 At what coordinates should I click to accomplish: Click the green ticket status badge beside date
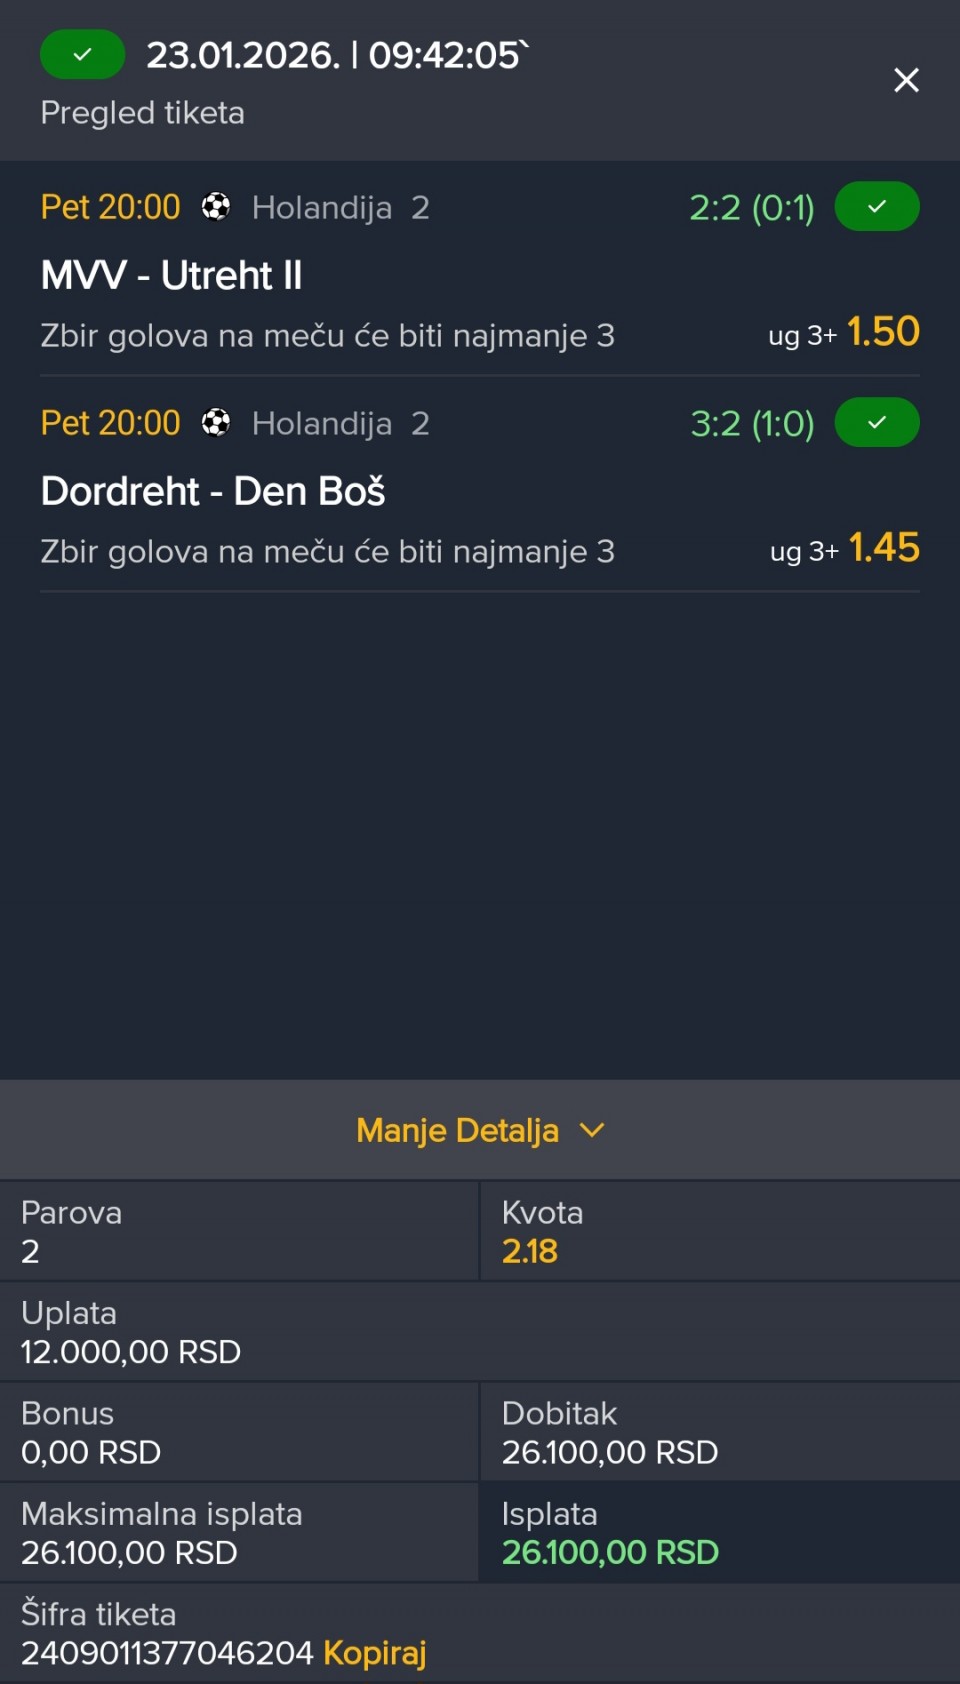tap(82, 55)
